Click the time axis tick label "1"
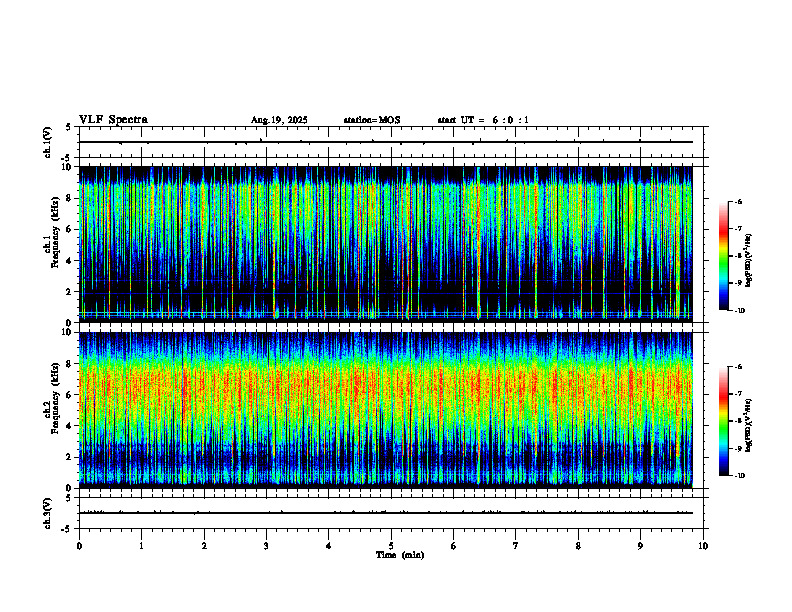The width and height of the screenshot is (792, 612). (141, 546)
